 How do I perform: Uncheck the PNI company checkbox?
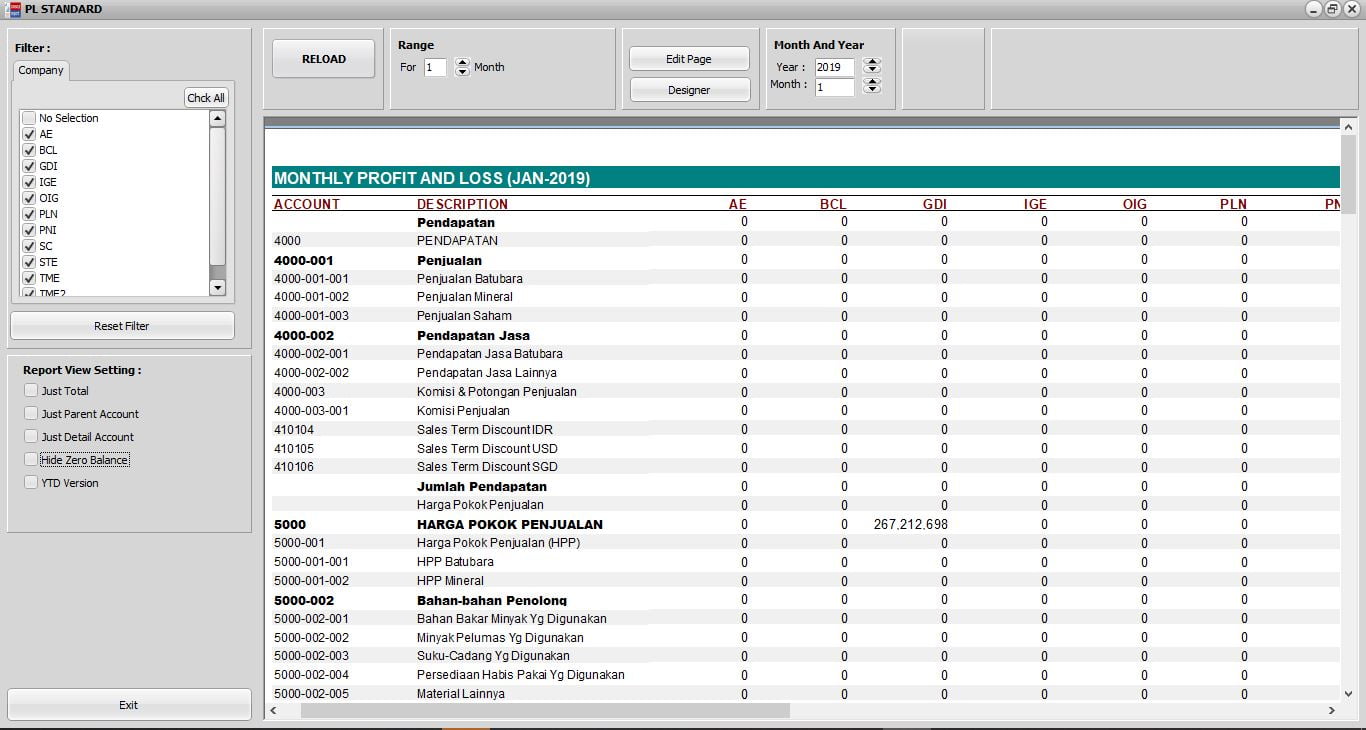pyautogui.click(x=29, y=230)
